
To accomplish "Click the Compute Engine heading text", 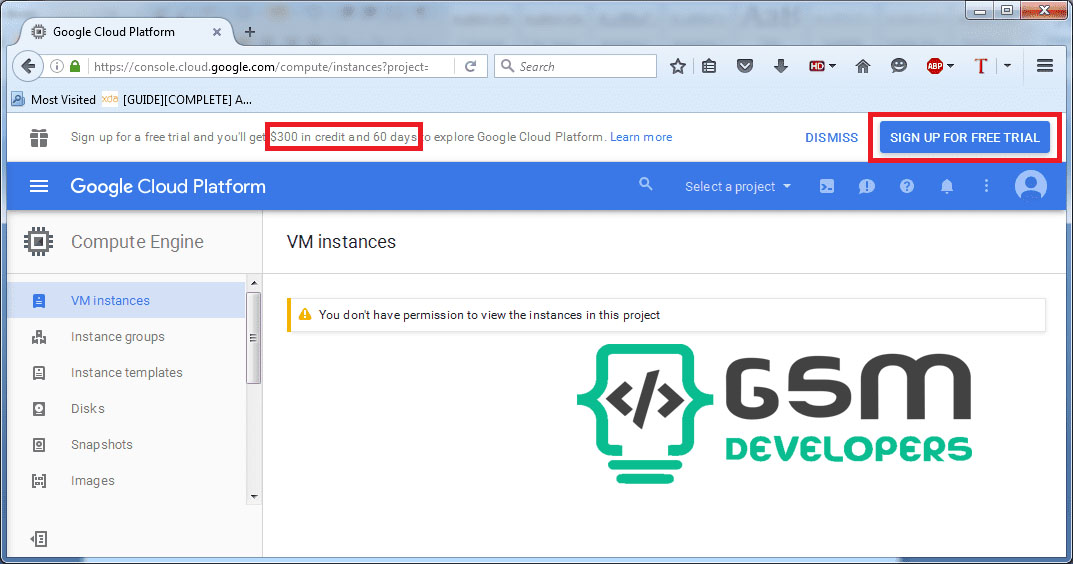I will tap(137, 242).
